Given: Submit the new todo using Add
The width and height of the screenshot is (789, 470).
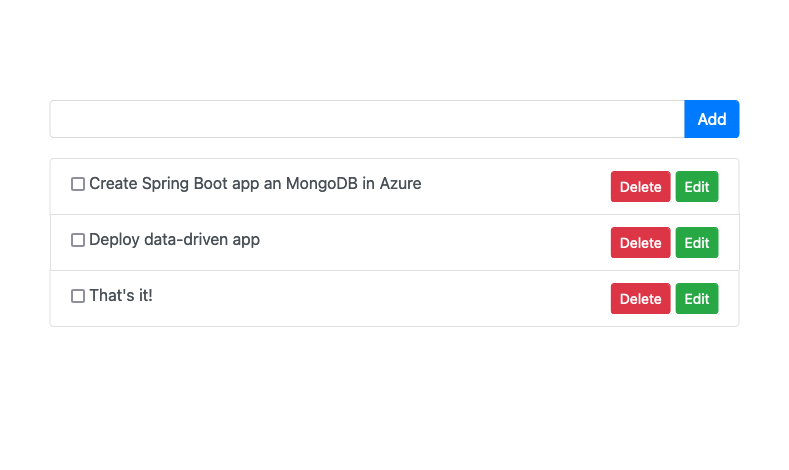Looking at the screenshot, I should (x=711, y=119).
